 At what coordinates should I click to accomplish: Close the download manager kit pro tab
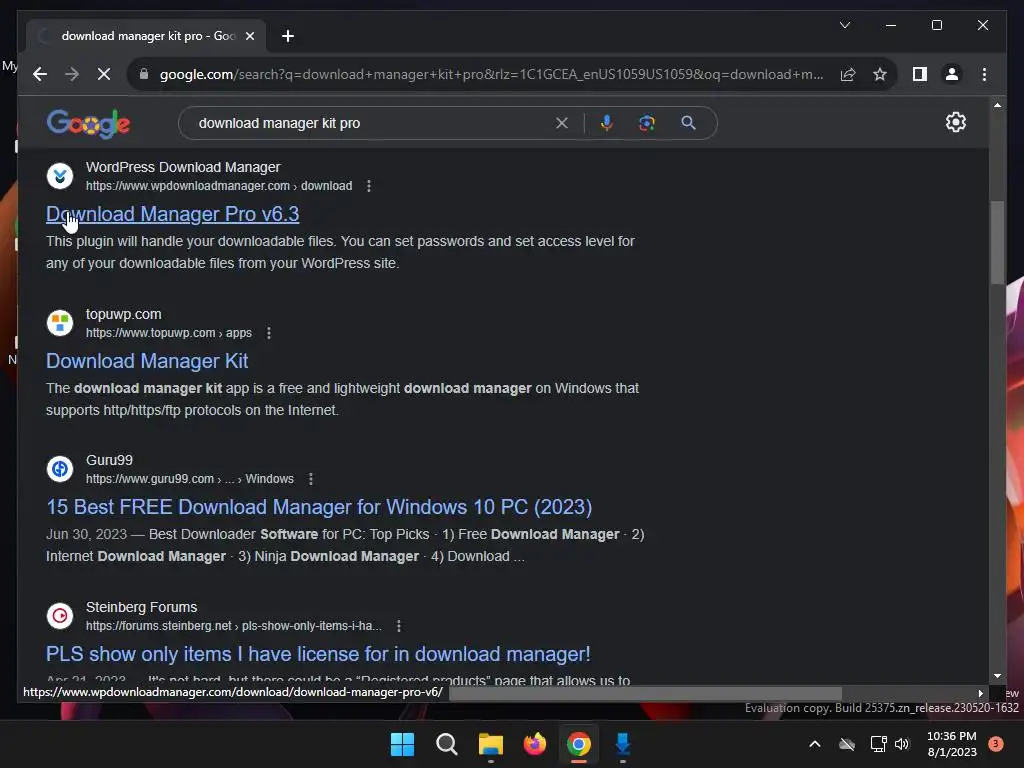pos(249,36)
